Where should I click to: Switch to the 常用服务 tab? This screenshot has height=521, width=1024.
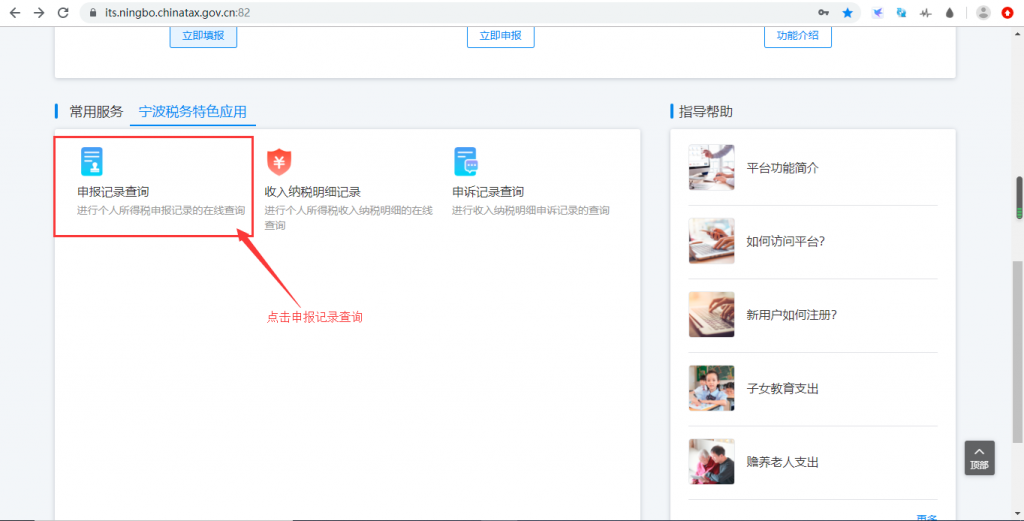pos(96,112)
